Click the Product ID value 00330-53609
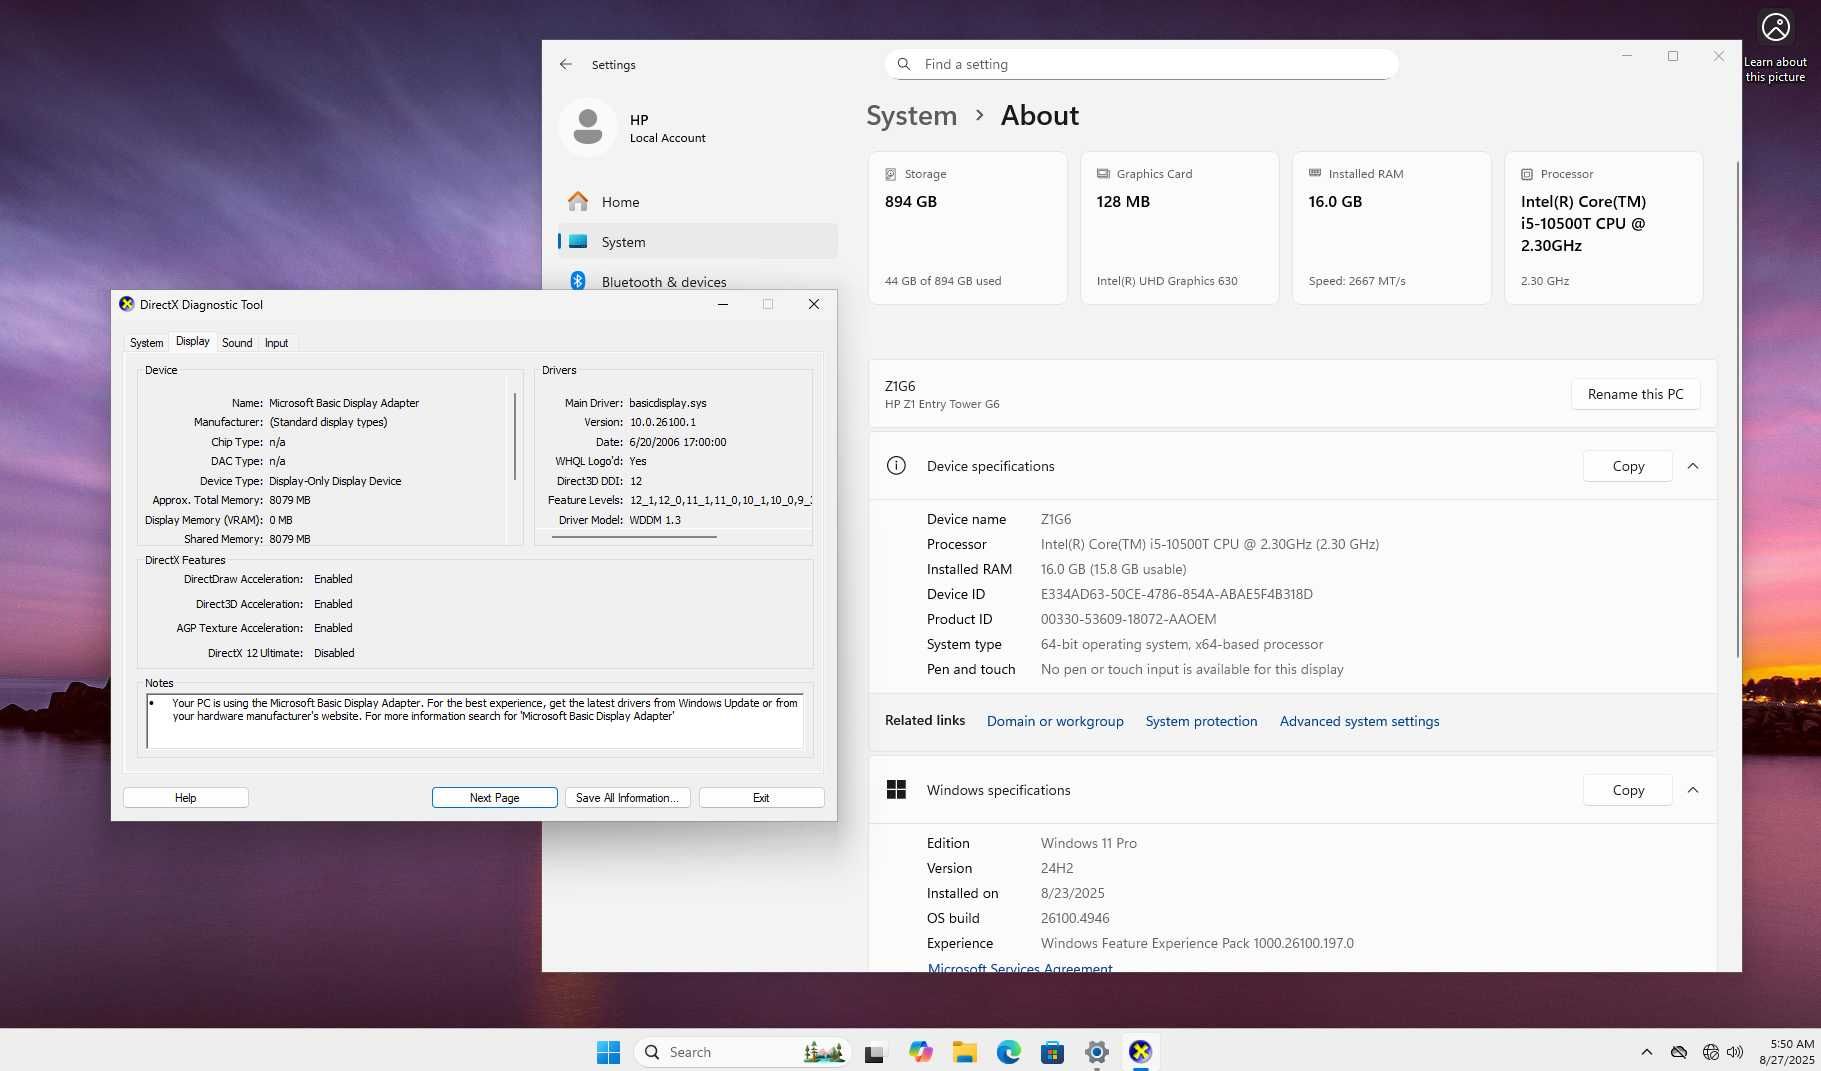 click(x=1128, y=619)
